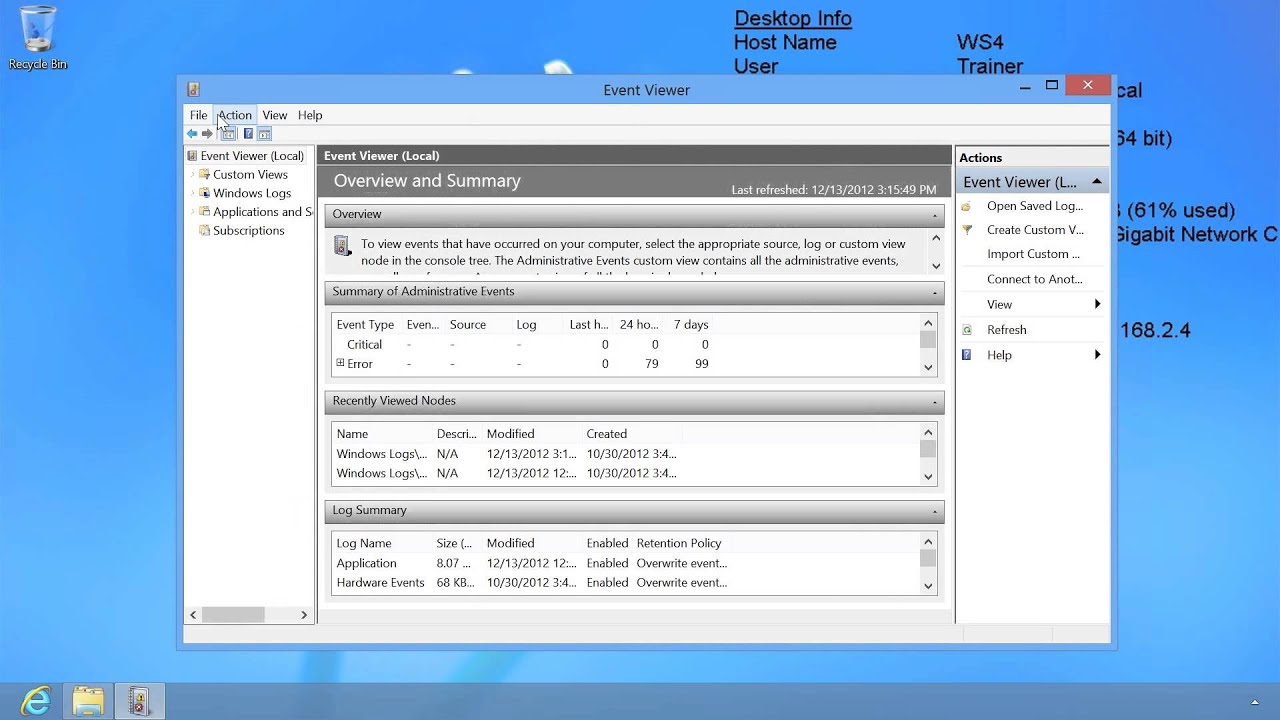The width and height of the screenshot is (1280, 720).
Task: Sort by Event Type column header
Action: coord(365,324)
